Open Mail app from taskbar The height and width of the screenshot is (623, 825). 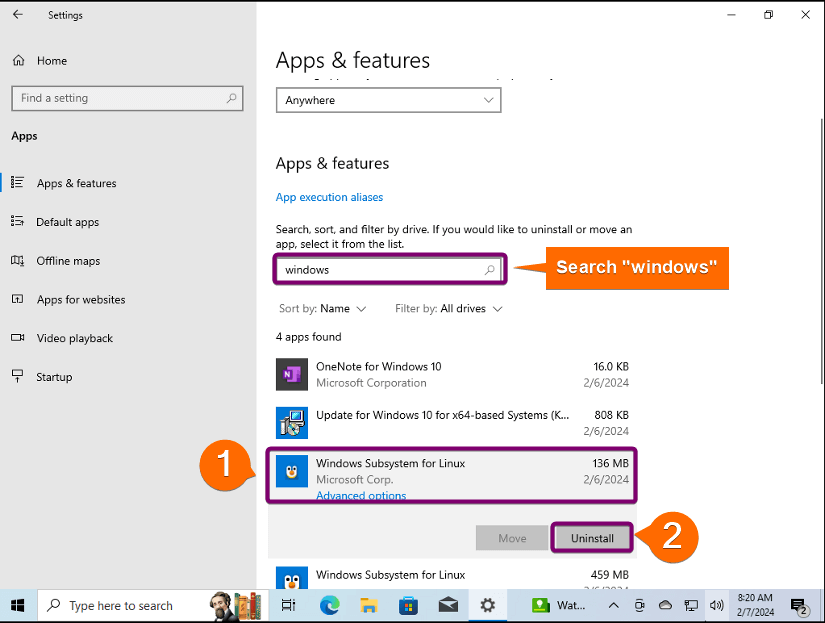pos(448,606)
